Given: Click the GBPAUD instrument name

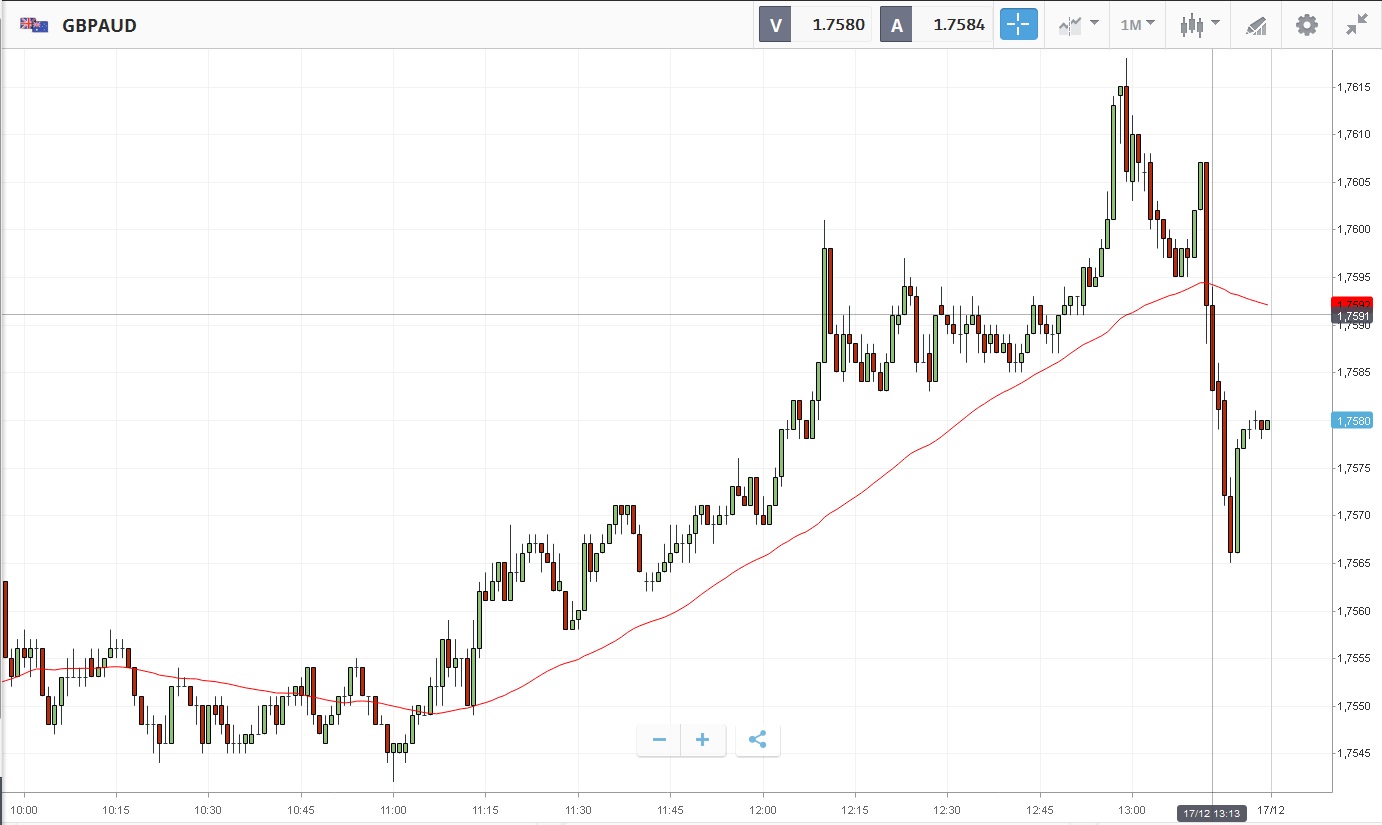Looking at the screenshot, I should (100, 26).
